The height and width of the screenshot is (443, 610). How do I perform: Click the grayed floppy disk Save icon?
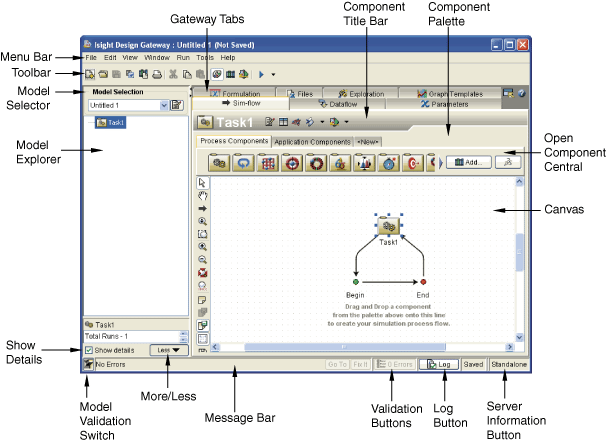(116, 74)
